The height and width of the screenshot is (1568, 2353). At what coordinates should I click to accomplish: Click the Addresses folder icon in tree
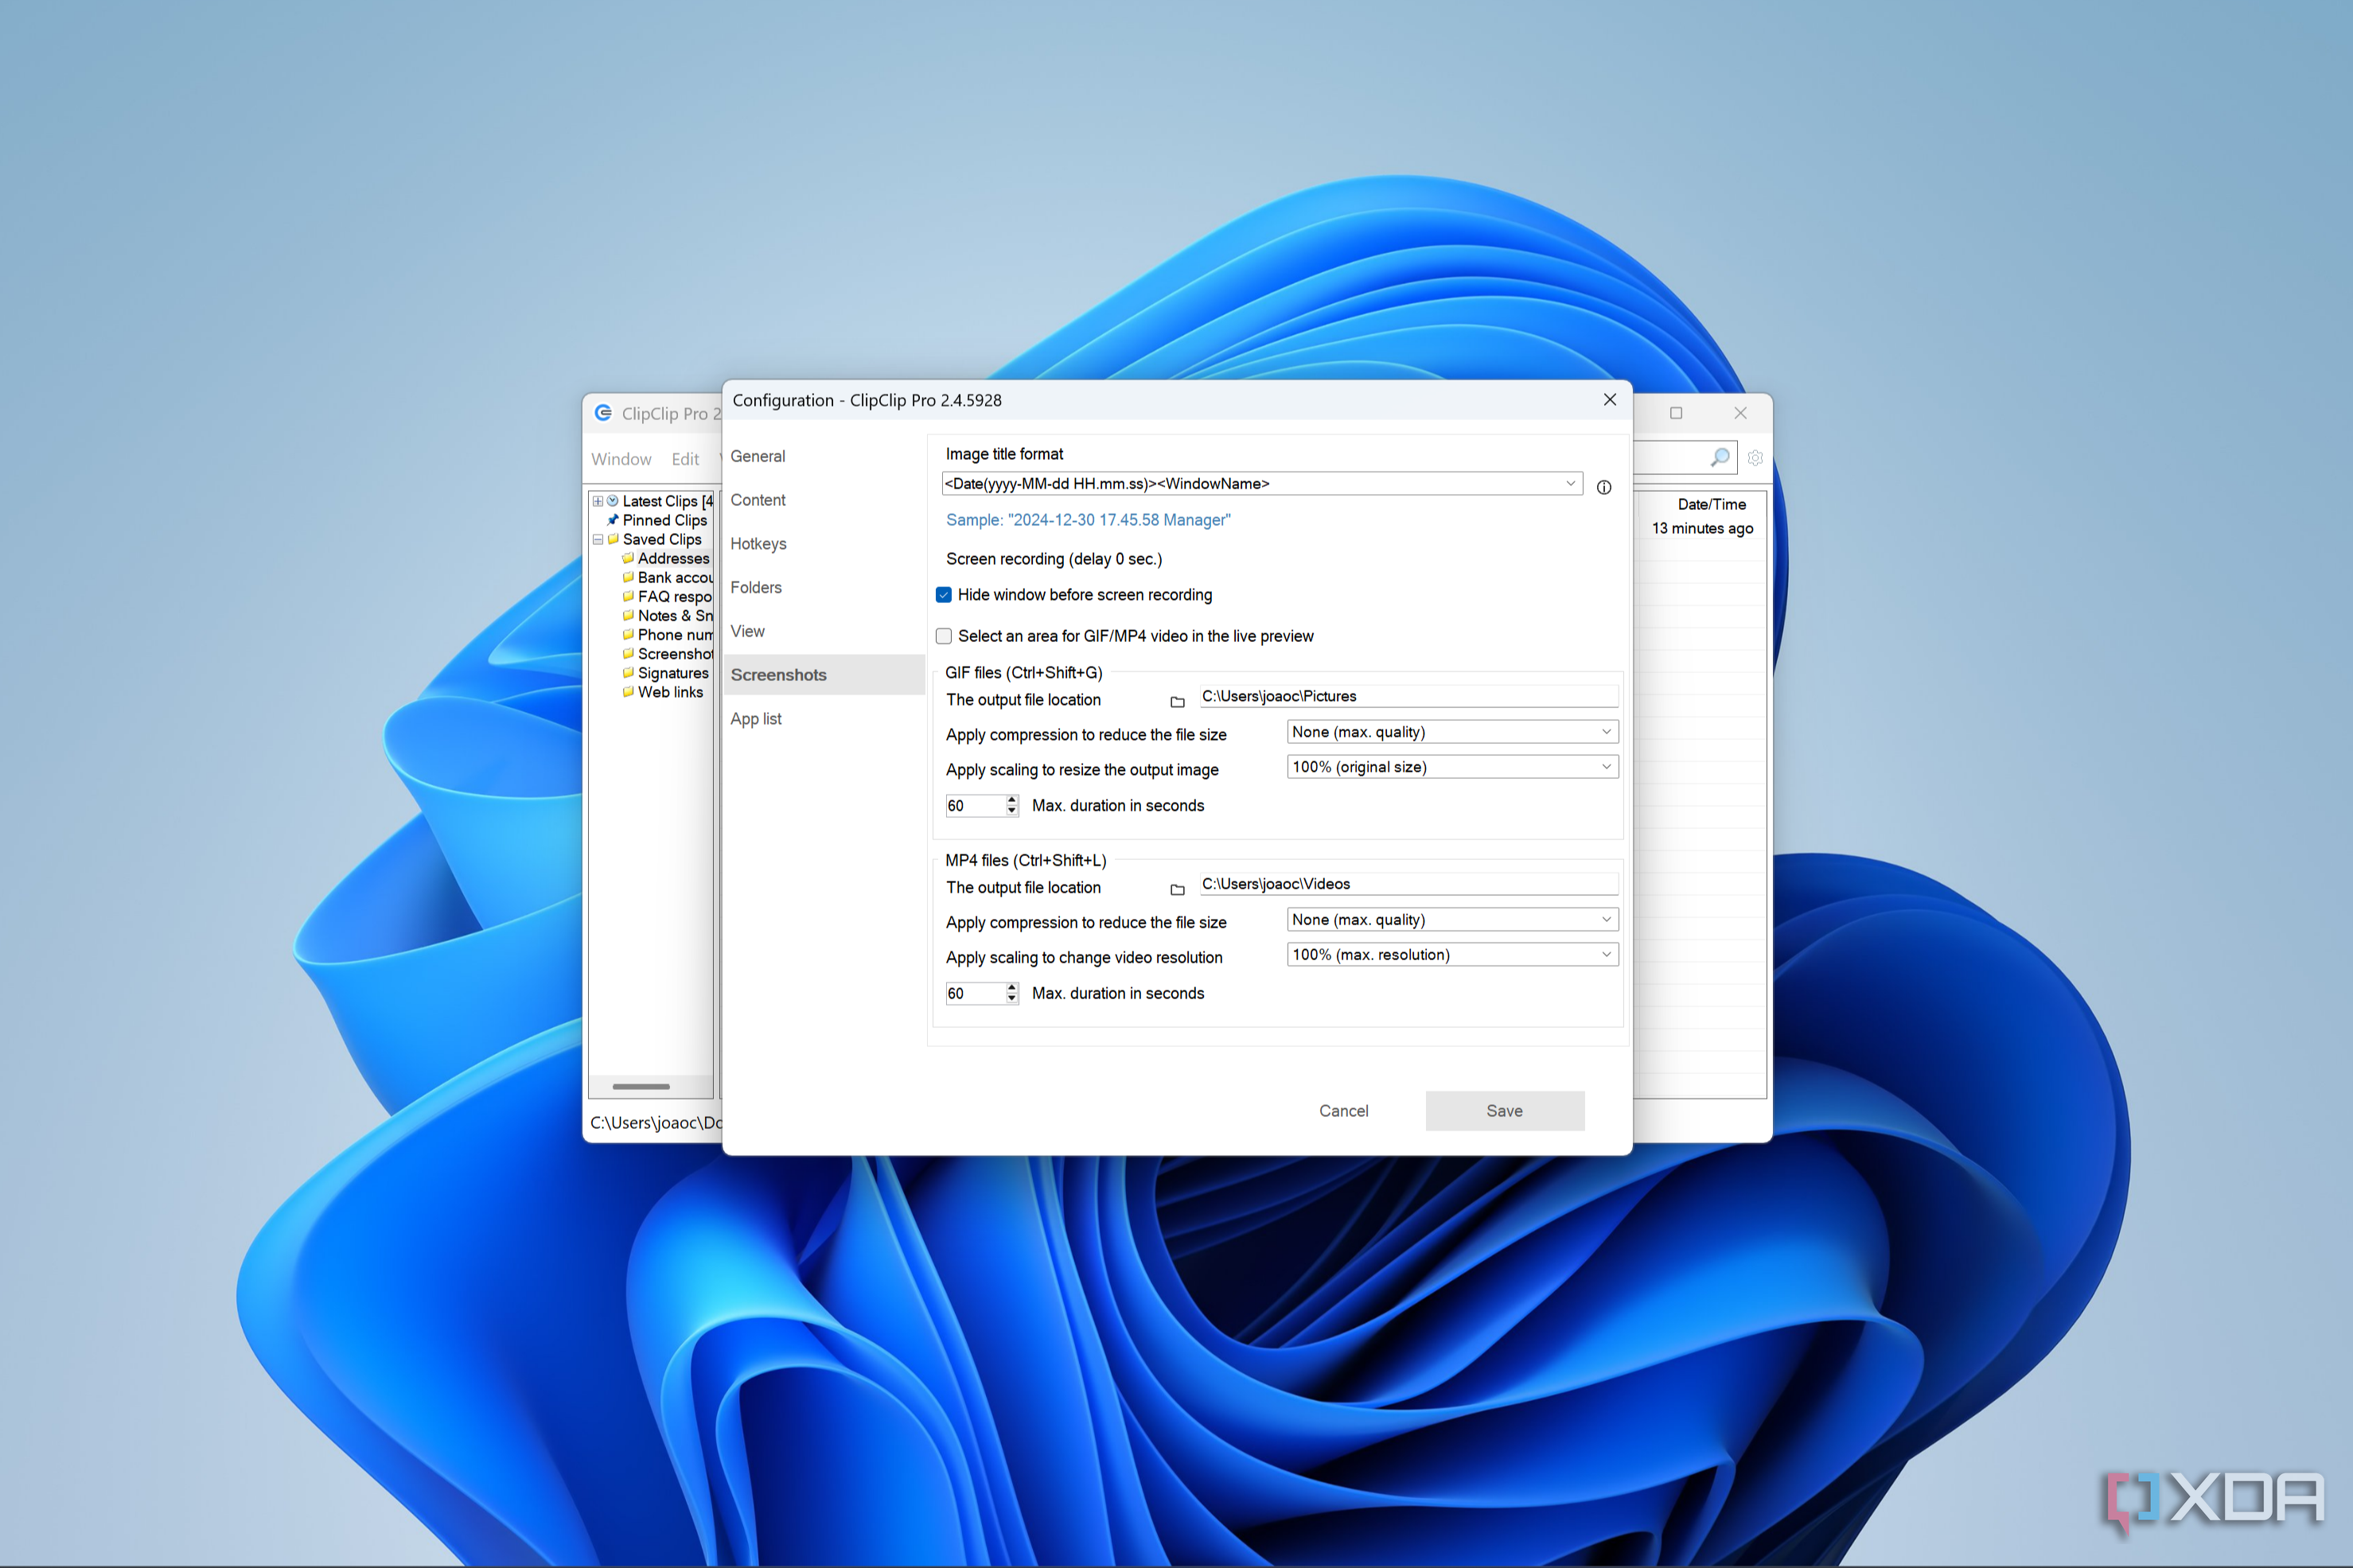[x=628, y=558]
